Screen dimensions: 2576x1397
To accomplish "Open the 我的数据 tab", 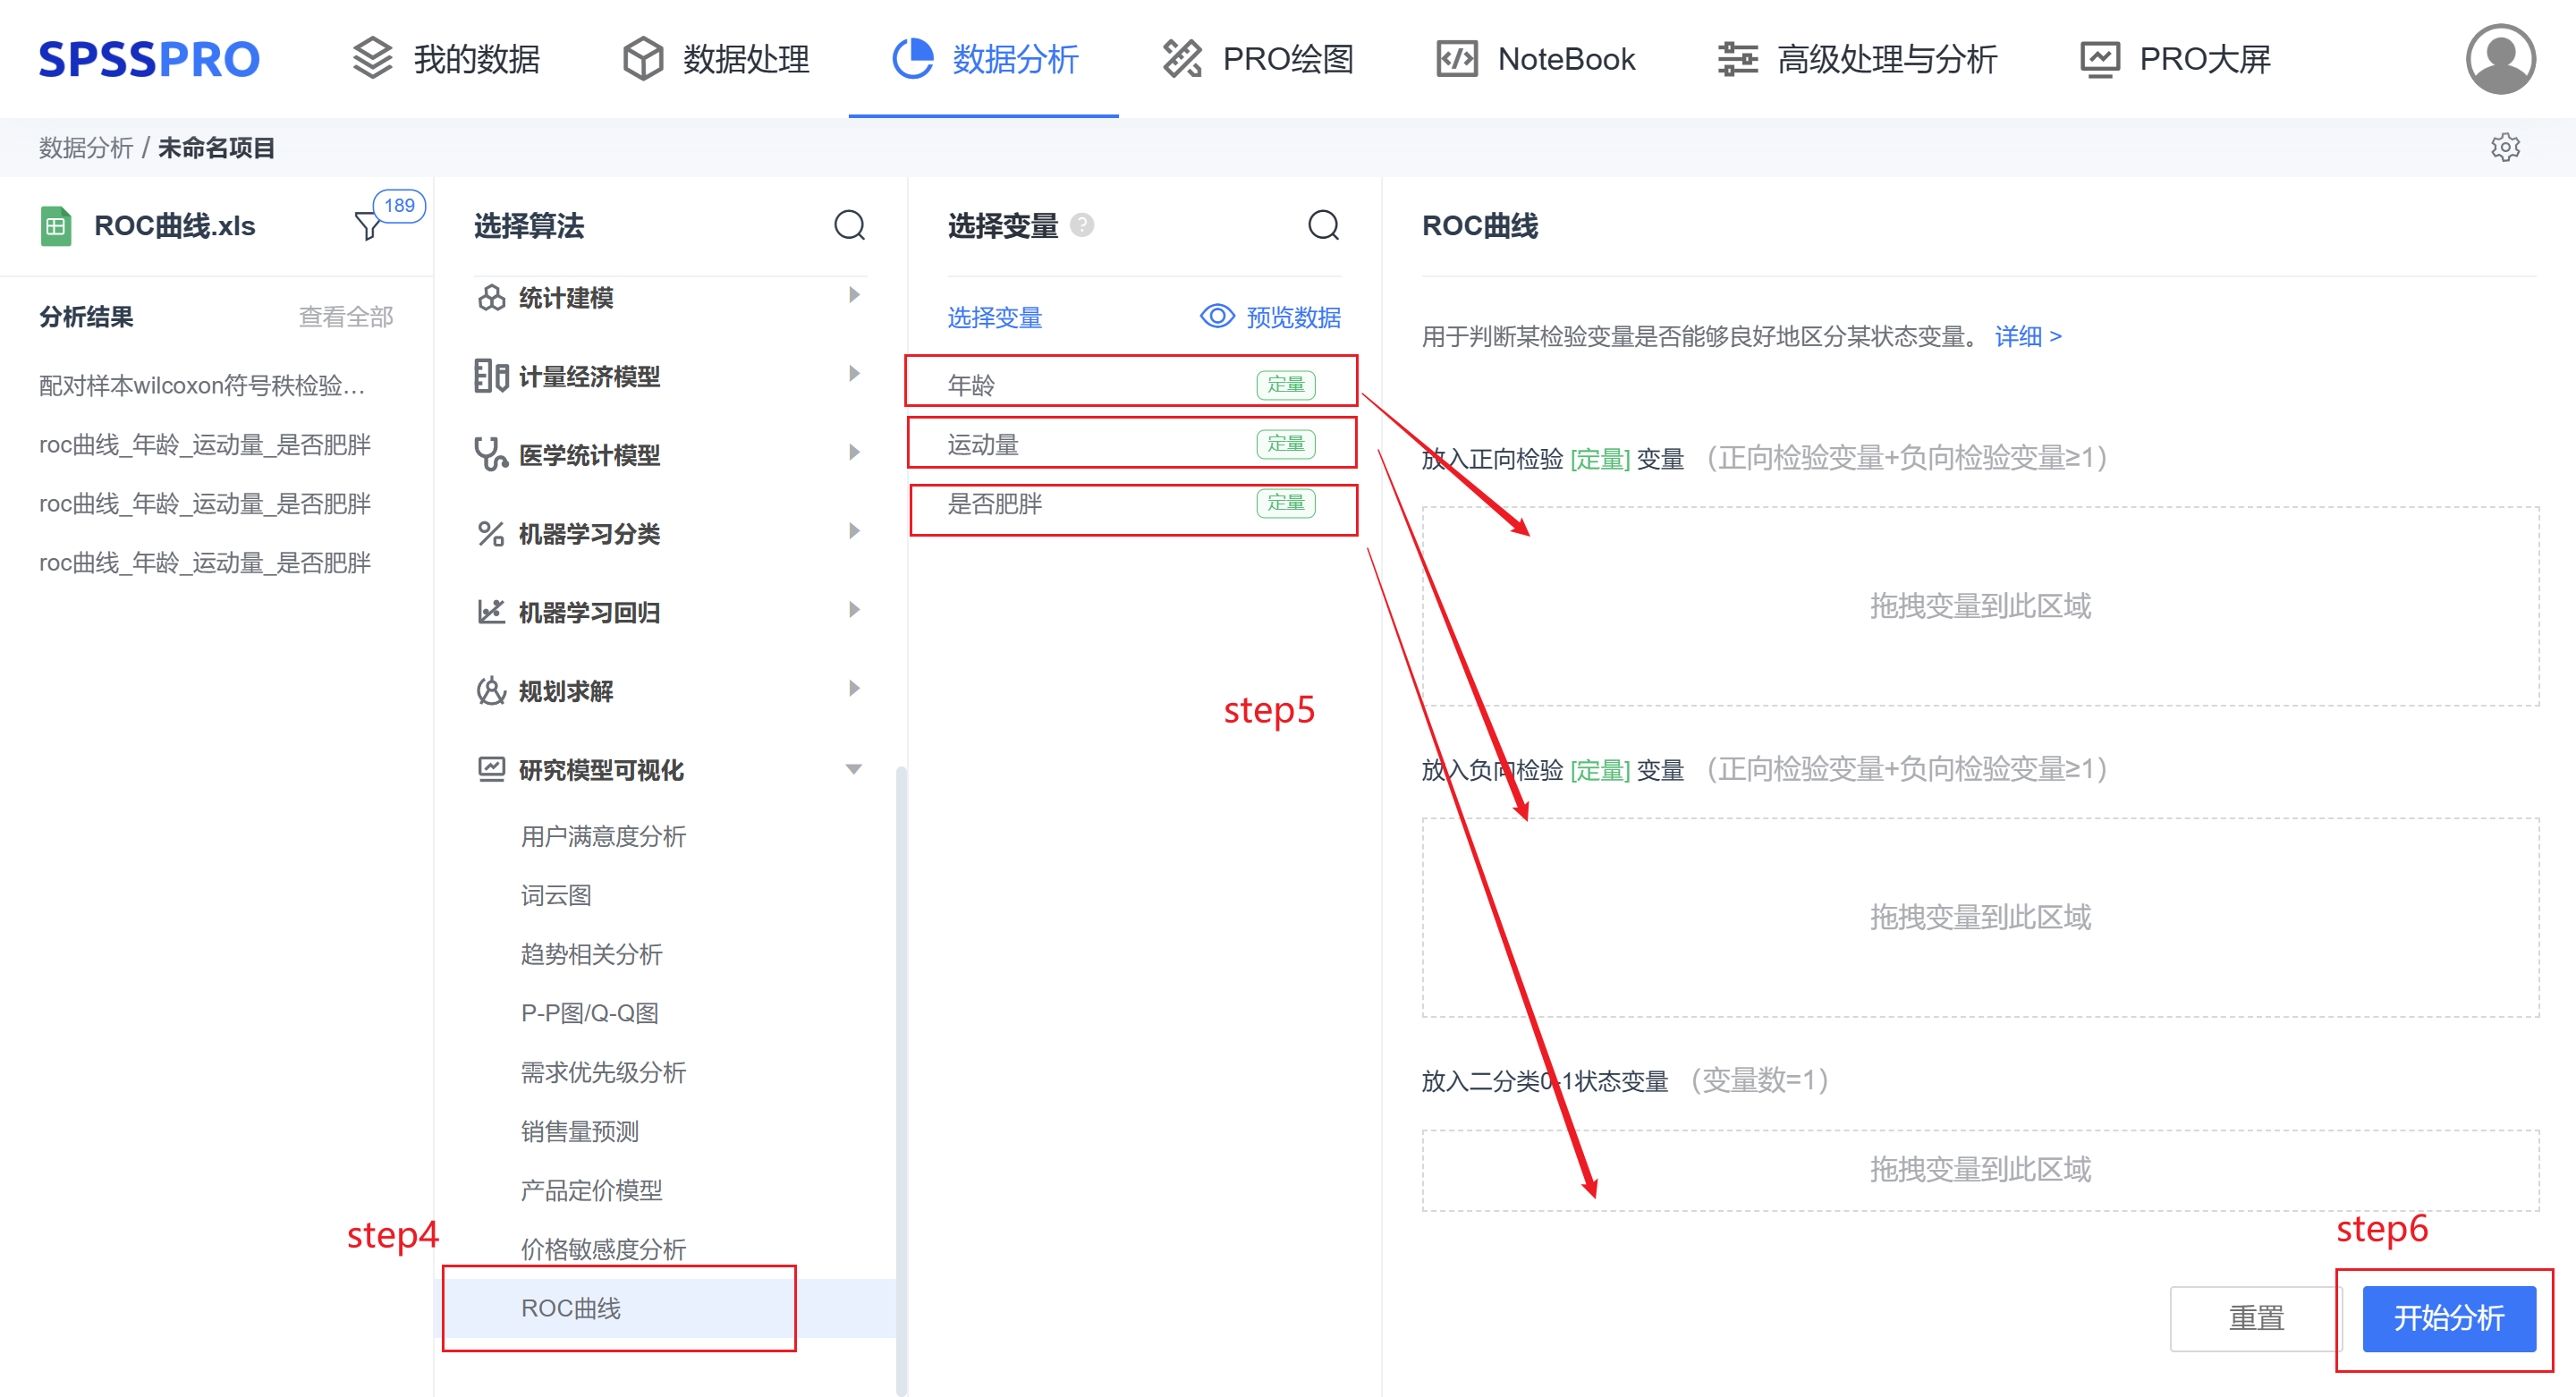I will coord(446,59).
